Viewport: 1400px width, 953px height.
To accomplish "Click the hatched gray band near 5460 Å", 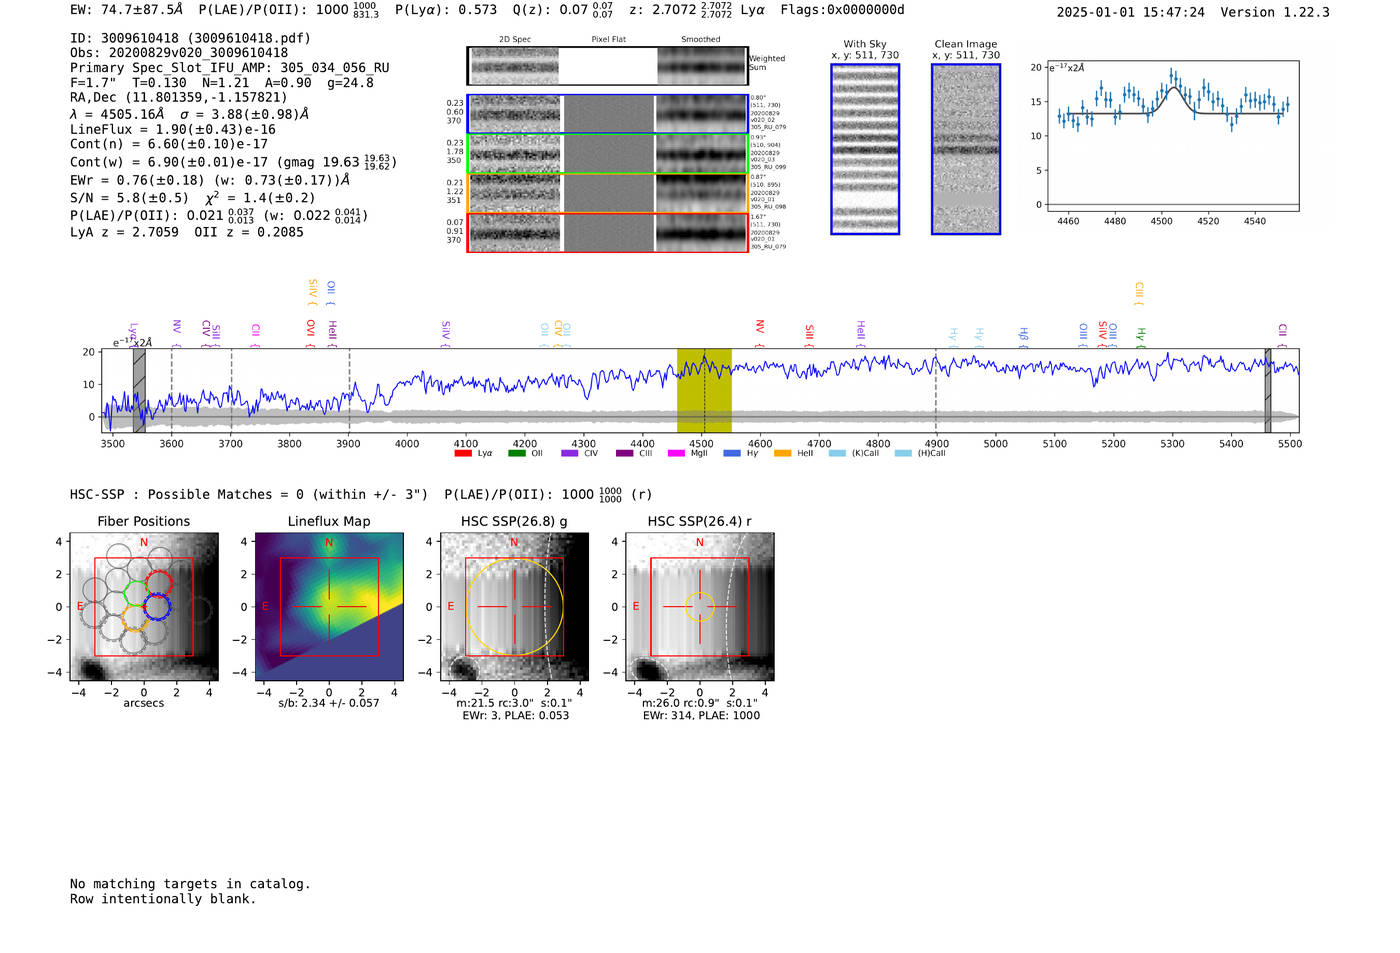I will point(1268,391).
